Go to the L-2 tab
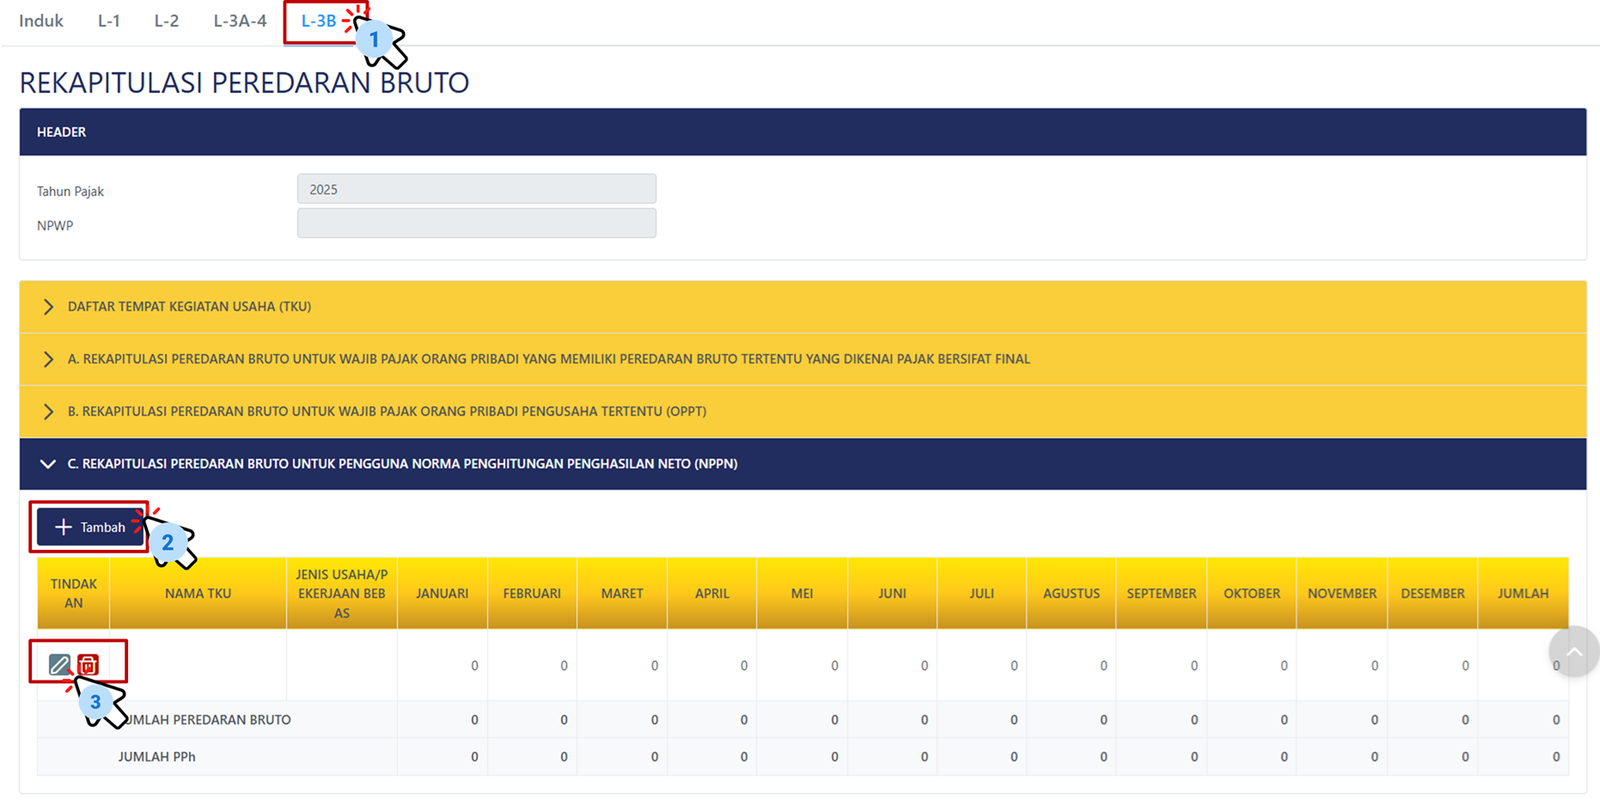The width and height of the screenshot is (1600, 800). (166, 21)
